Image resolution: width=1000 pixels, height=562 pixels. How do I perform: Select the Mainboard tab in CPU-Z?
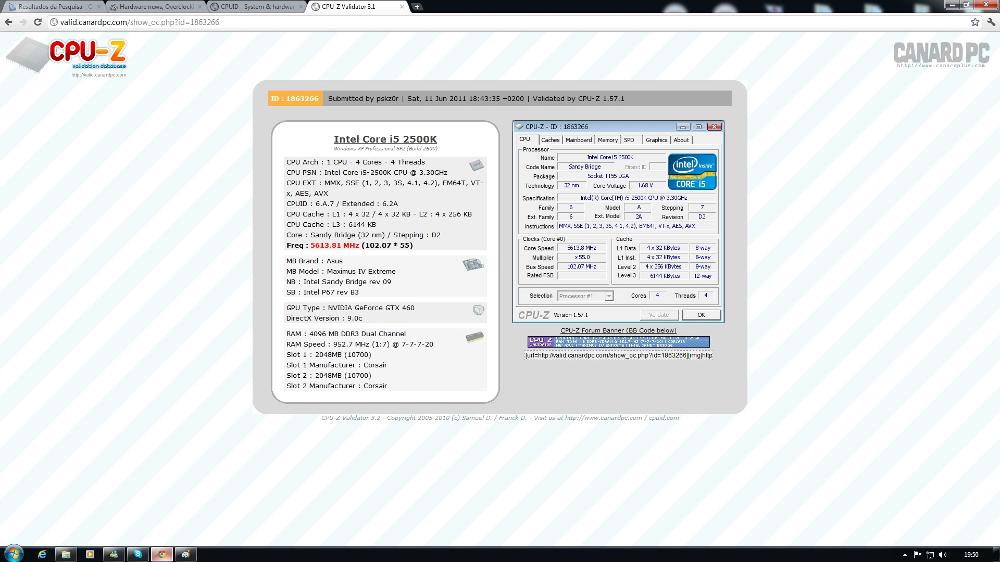click(x=578, y=140)
